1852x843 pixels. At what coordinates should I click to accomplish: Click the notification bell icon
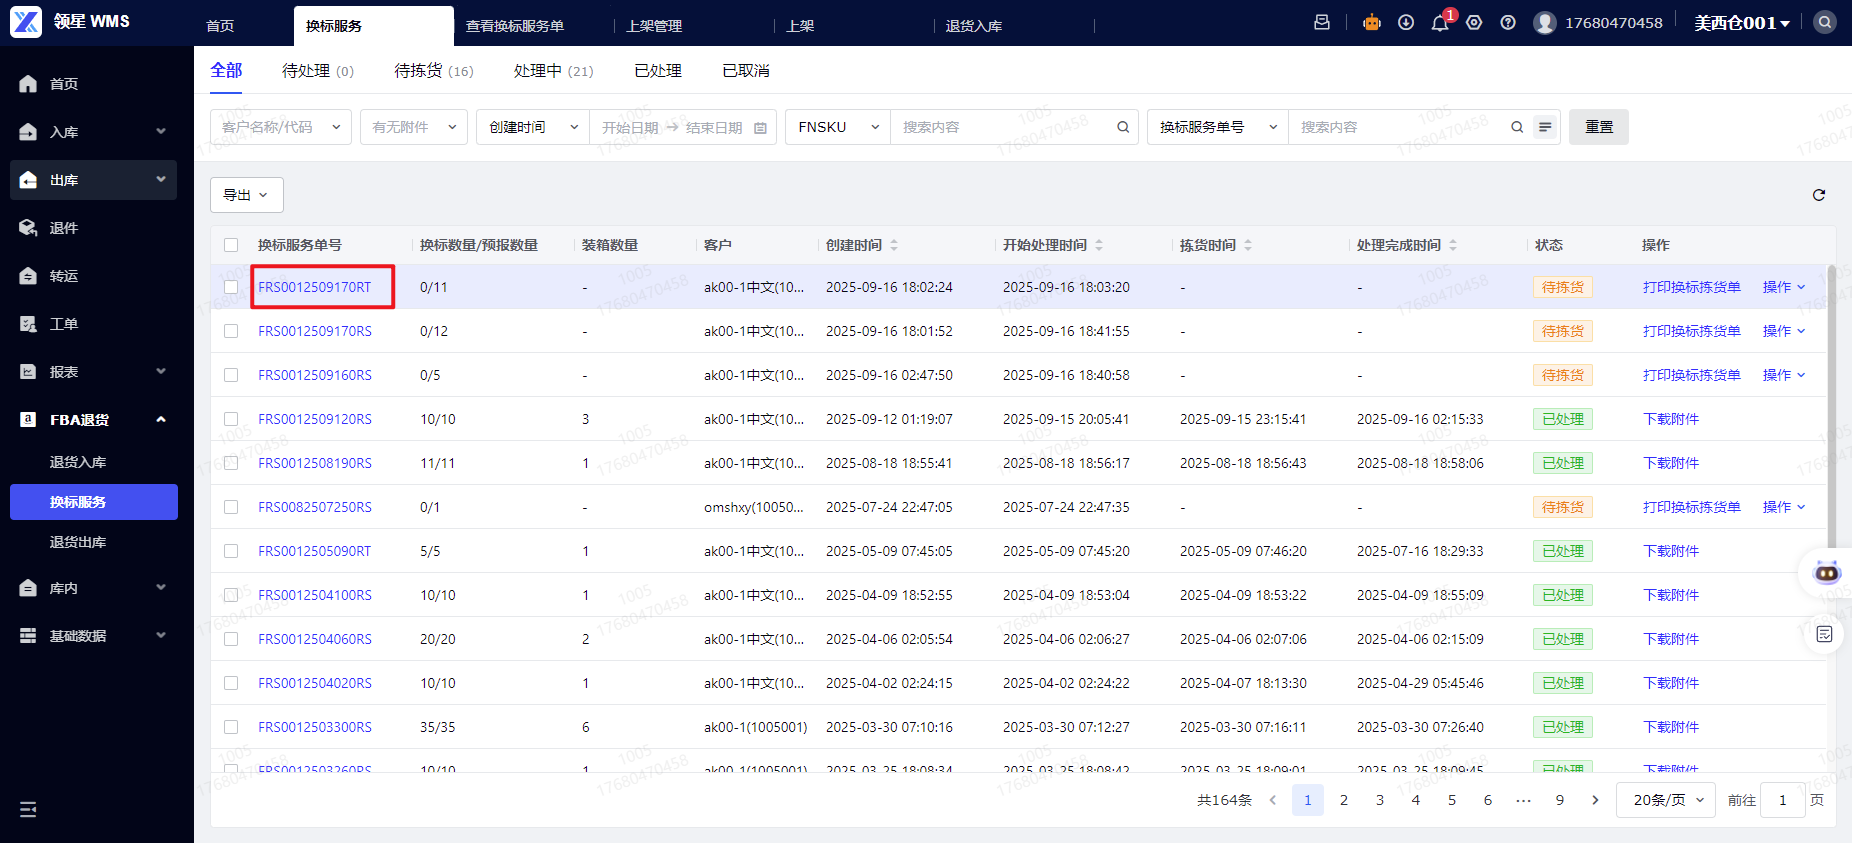(x=1440, y=23)
